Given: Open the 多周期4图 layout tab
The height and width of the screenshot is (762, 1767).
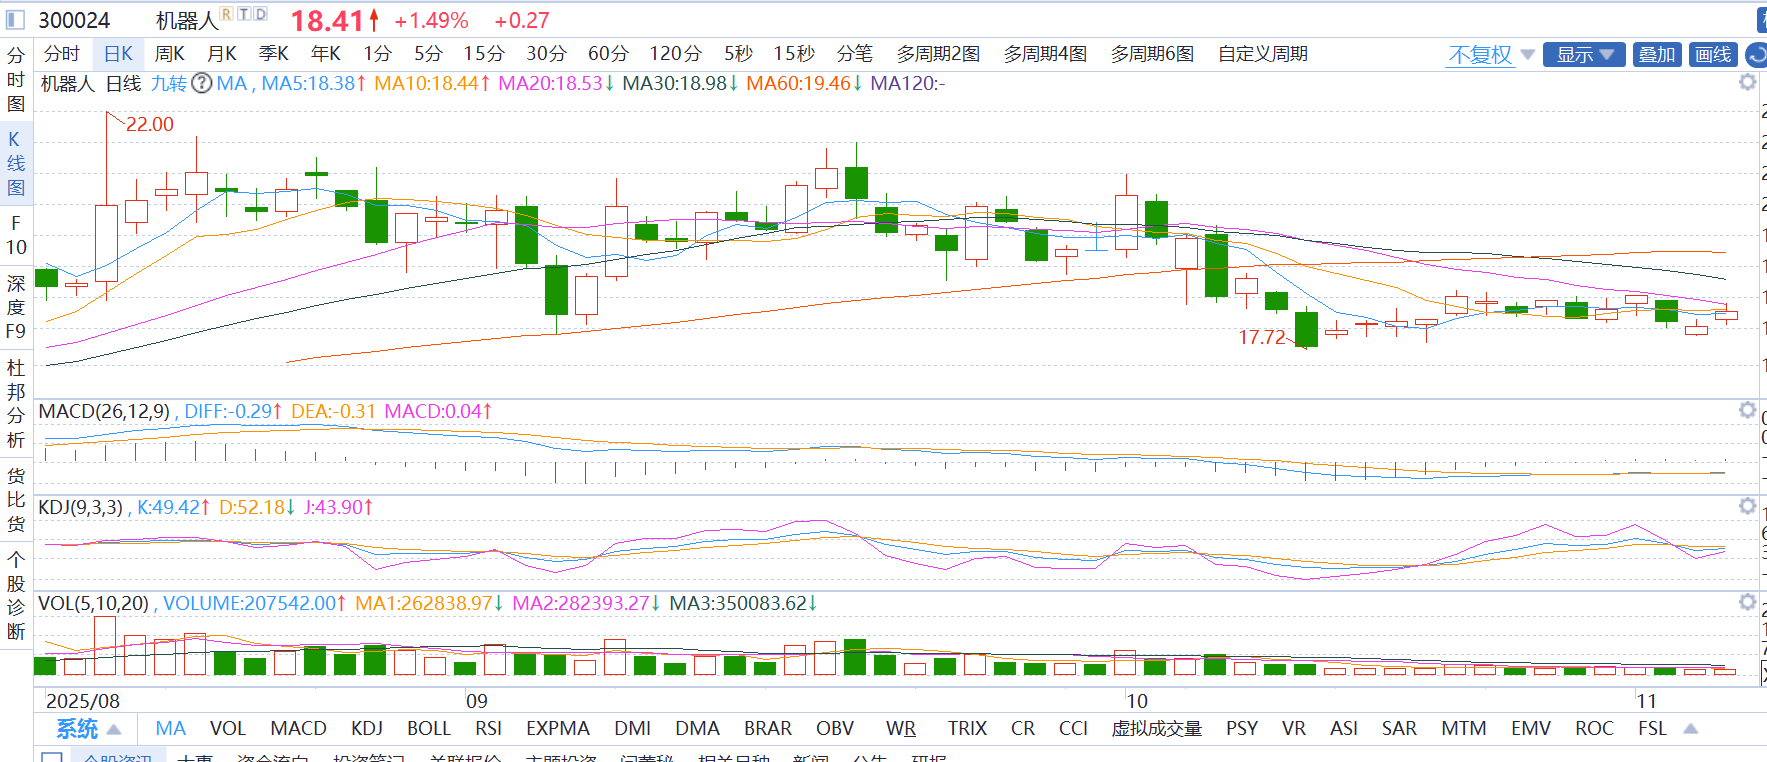Looking at the screenshot, I should pos(1045,54).
